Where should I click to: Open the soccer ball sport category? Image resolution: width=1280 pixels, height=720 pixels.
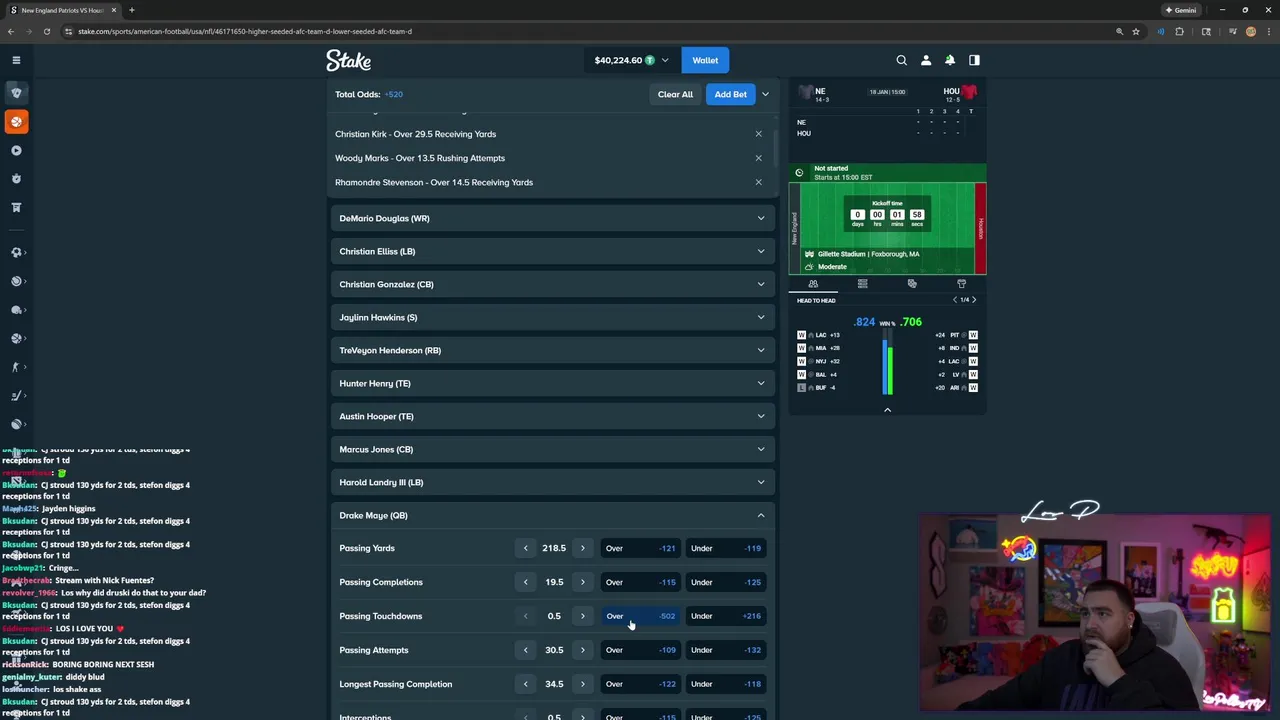pyautogui.click(x=16, y=252)
